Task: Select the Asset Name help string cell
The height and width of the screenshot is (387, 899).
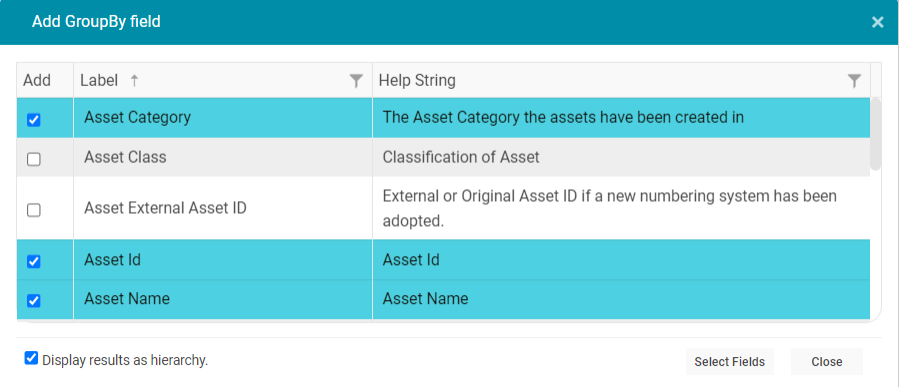Action: tap(621, 299)
